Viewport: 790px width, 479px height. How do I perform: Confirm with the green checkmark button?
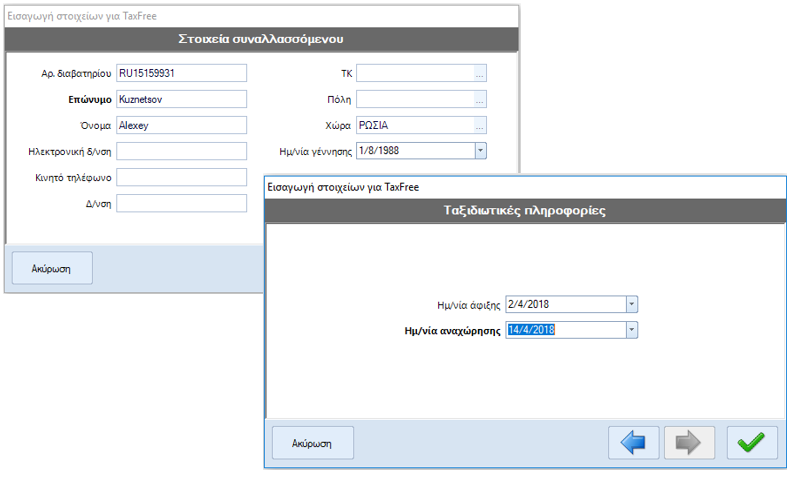(752, 443)
